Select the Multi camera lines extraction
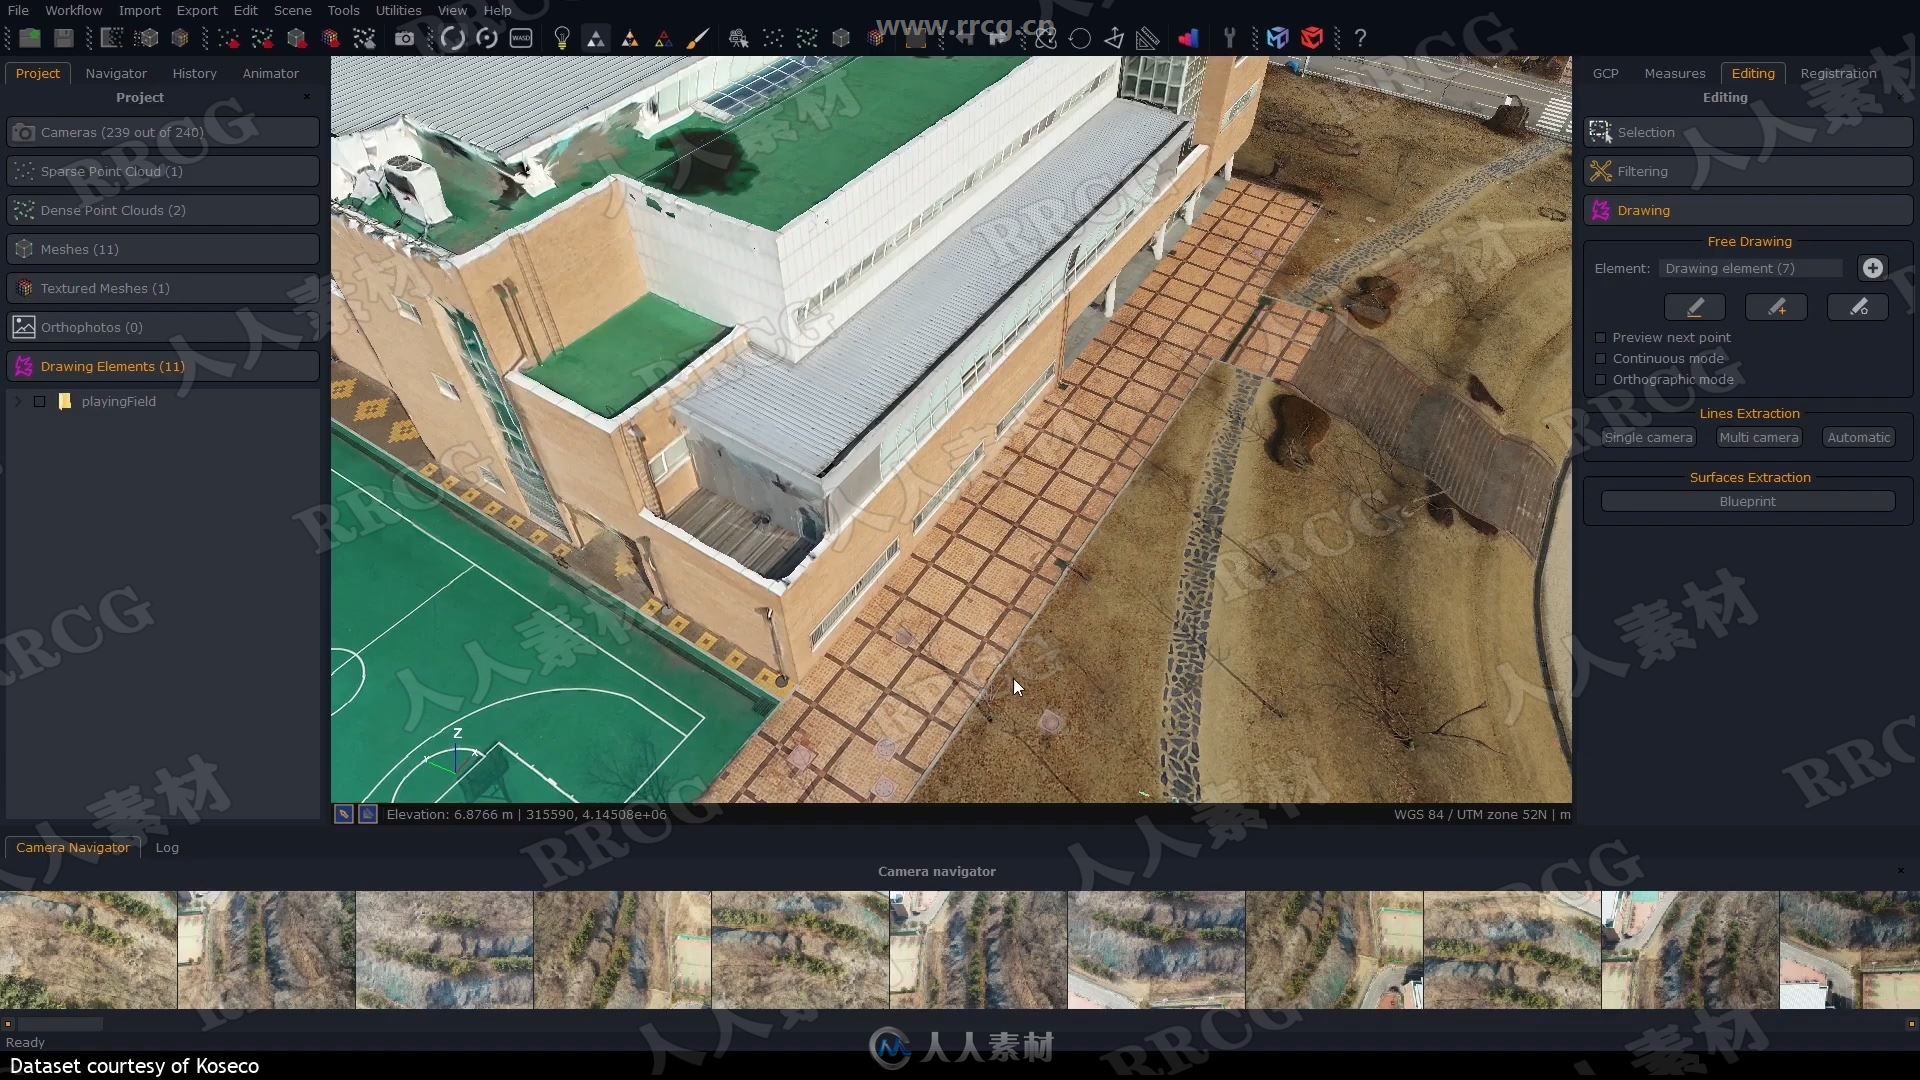The width and height of the screenshot is (1920, 1080). (1759, 436)
